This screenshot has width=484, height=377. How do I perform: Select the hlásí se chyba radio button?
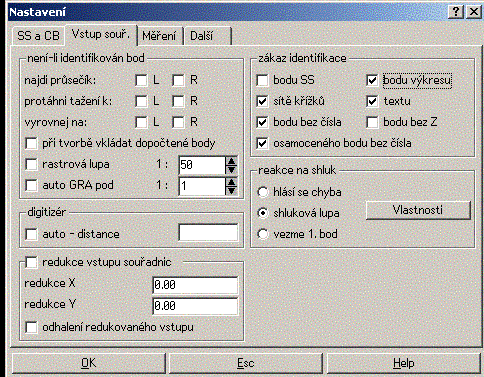[x=263, y=192]
